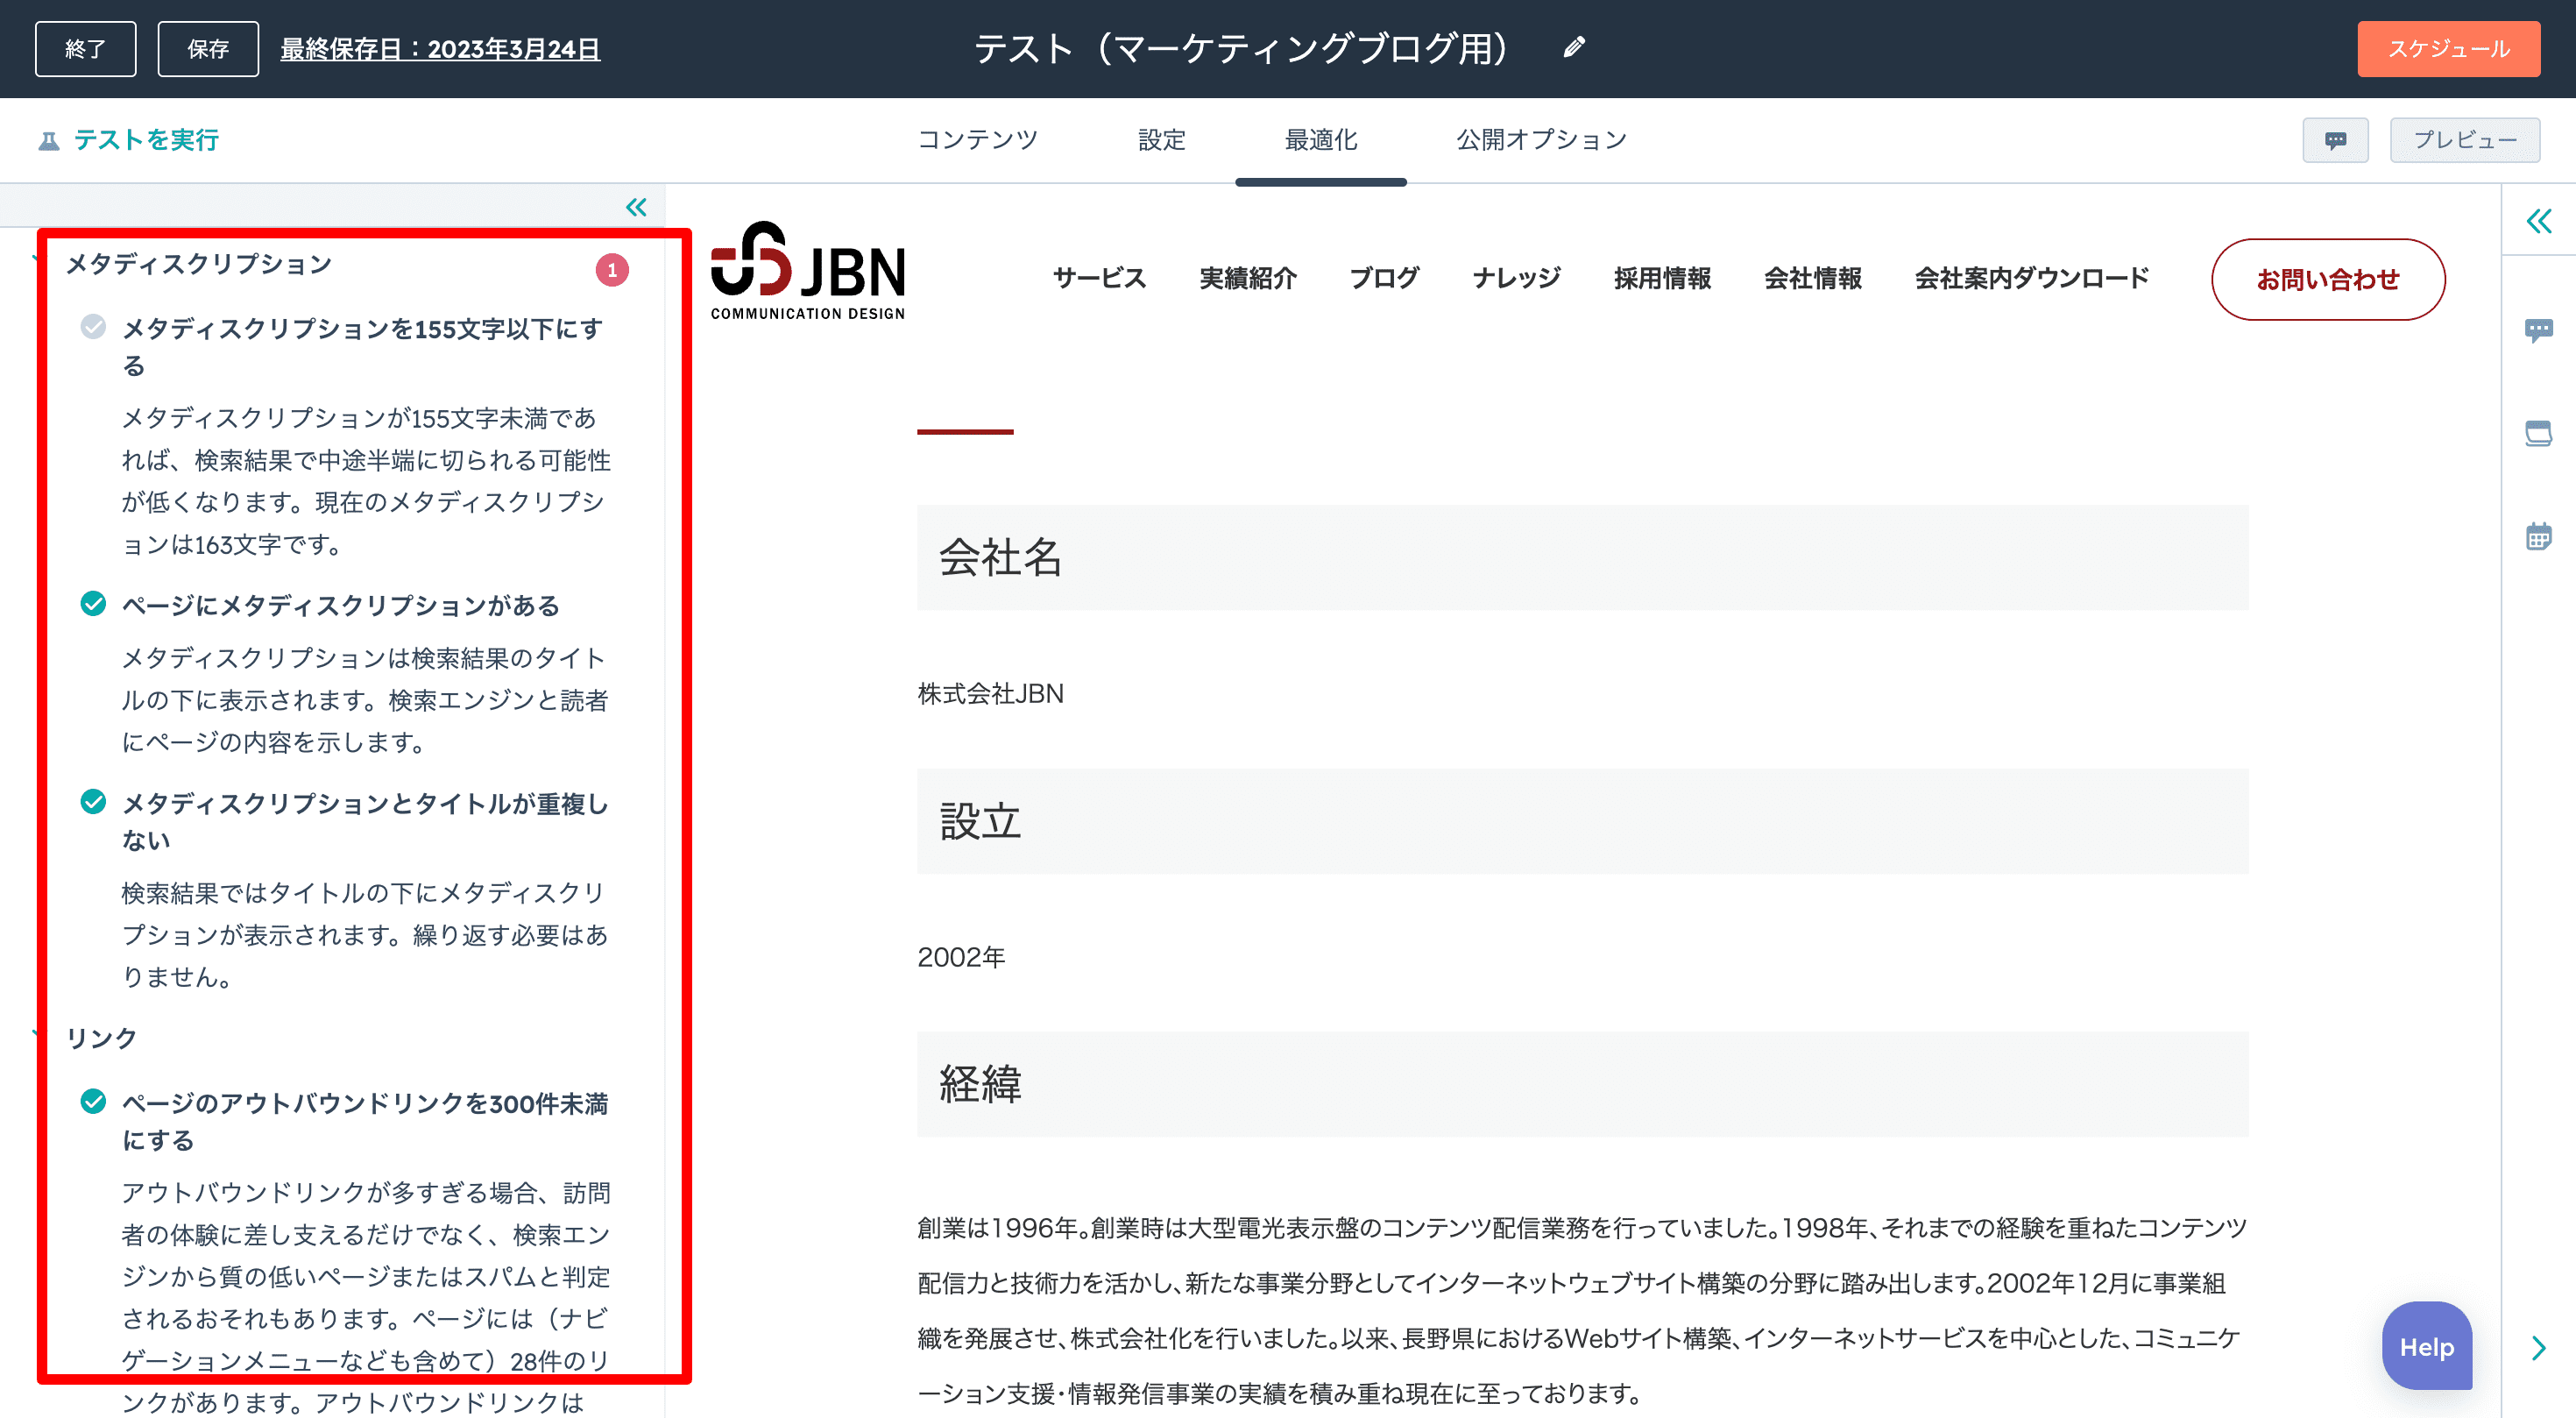Click the red badge showing 1 issue
The width and height of the screenshot is (2576, 1418).
[x=612, y=270]
